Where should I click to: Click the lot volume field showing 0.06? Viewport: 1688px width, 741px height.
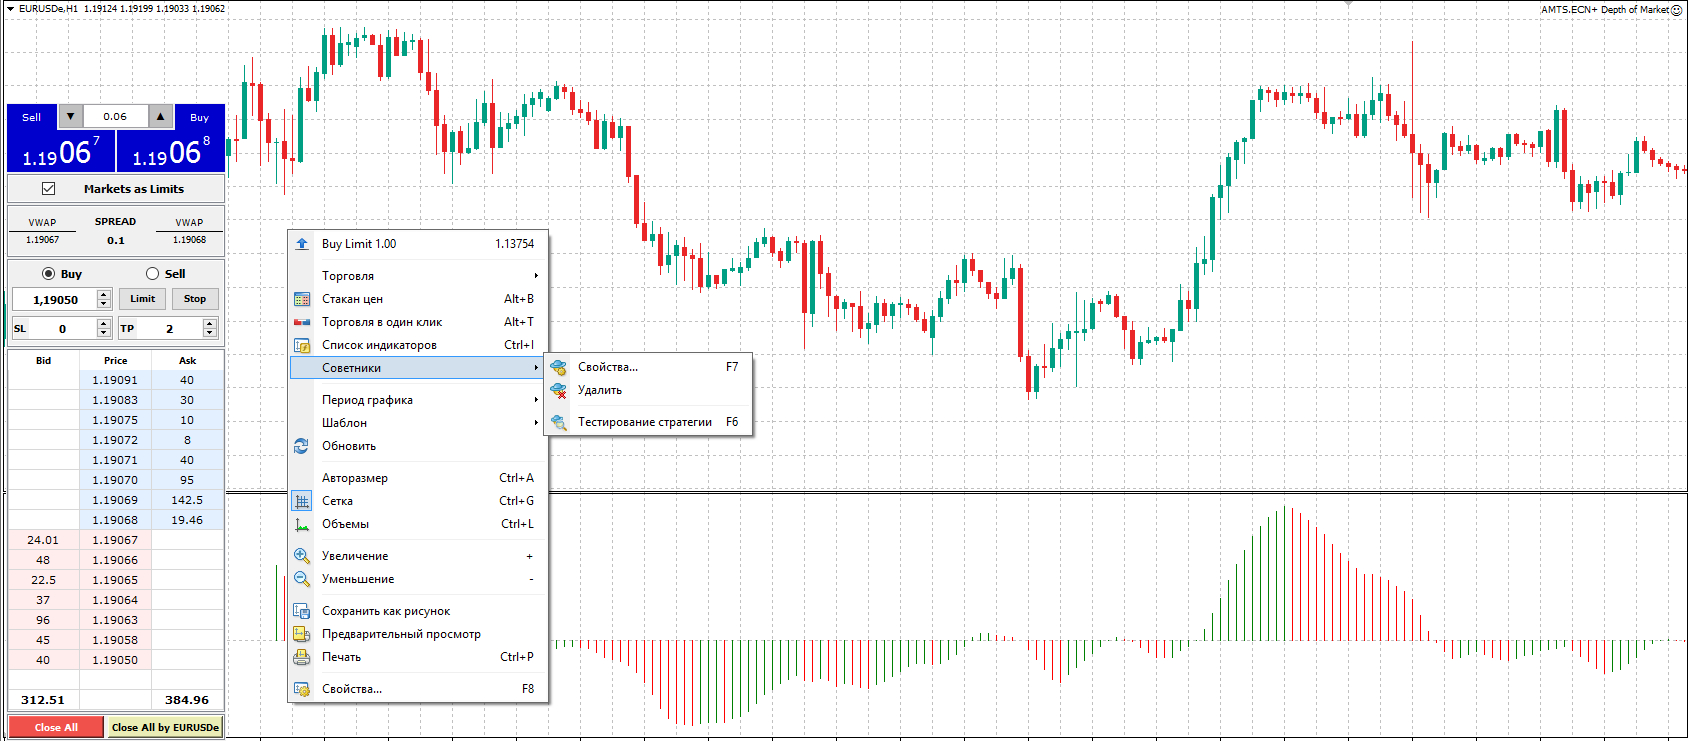tap(115, 117)
